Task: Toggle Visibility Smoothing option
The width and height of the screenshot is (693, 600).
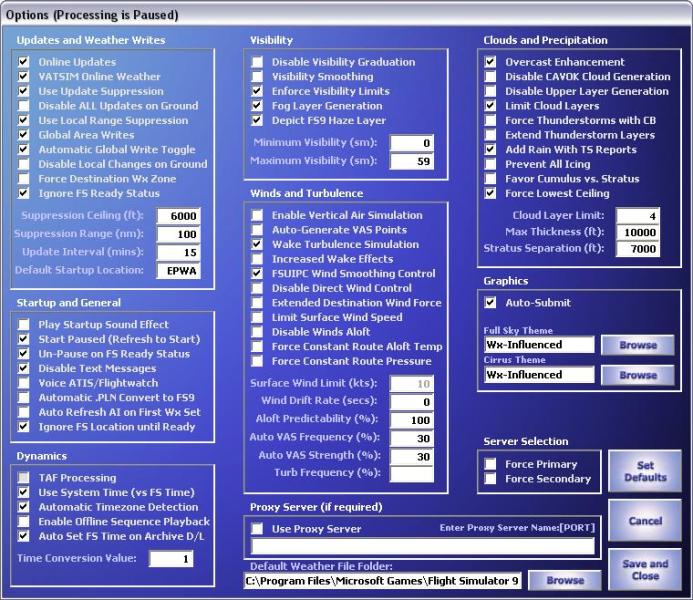Action: pyautogui.click(x=257, y=77)
